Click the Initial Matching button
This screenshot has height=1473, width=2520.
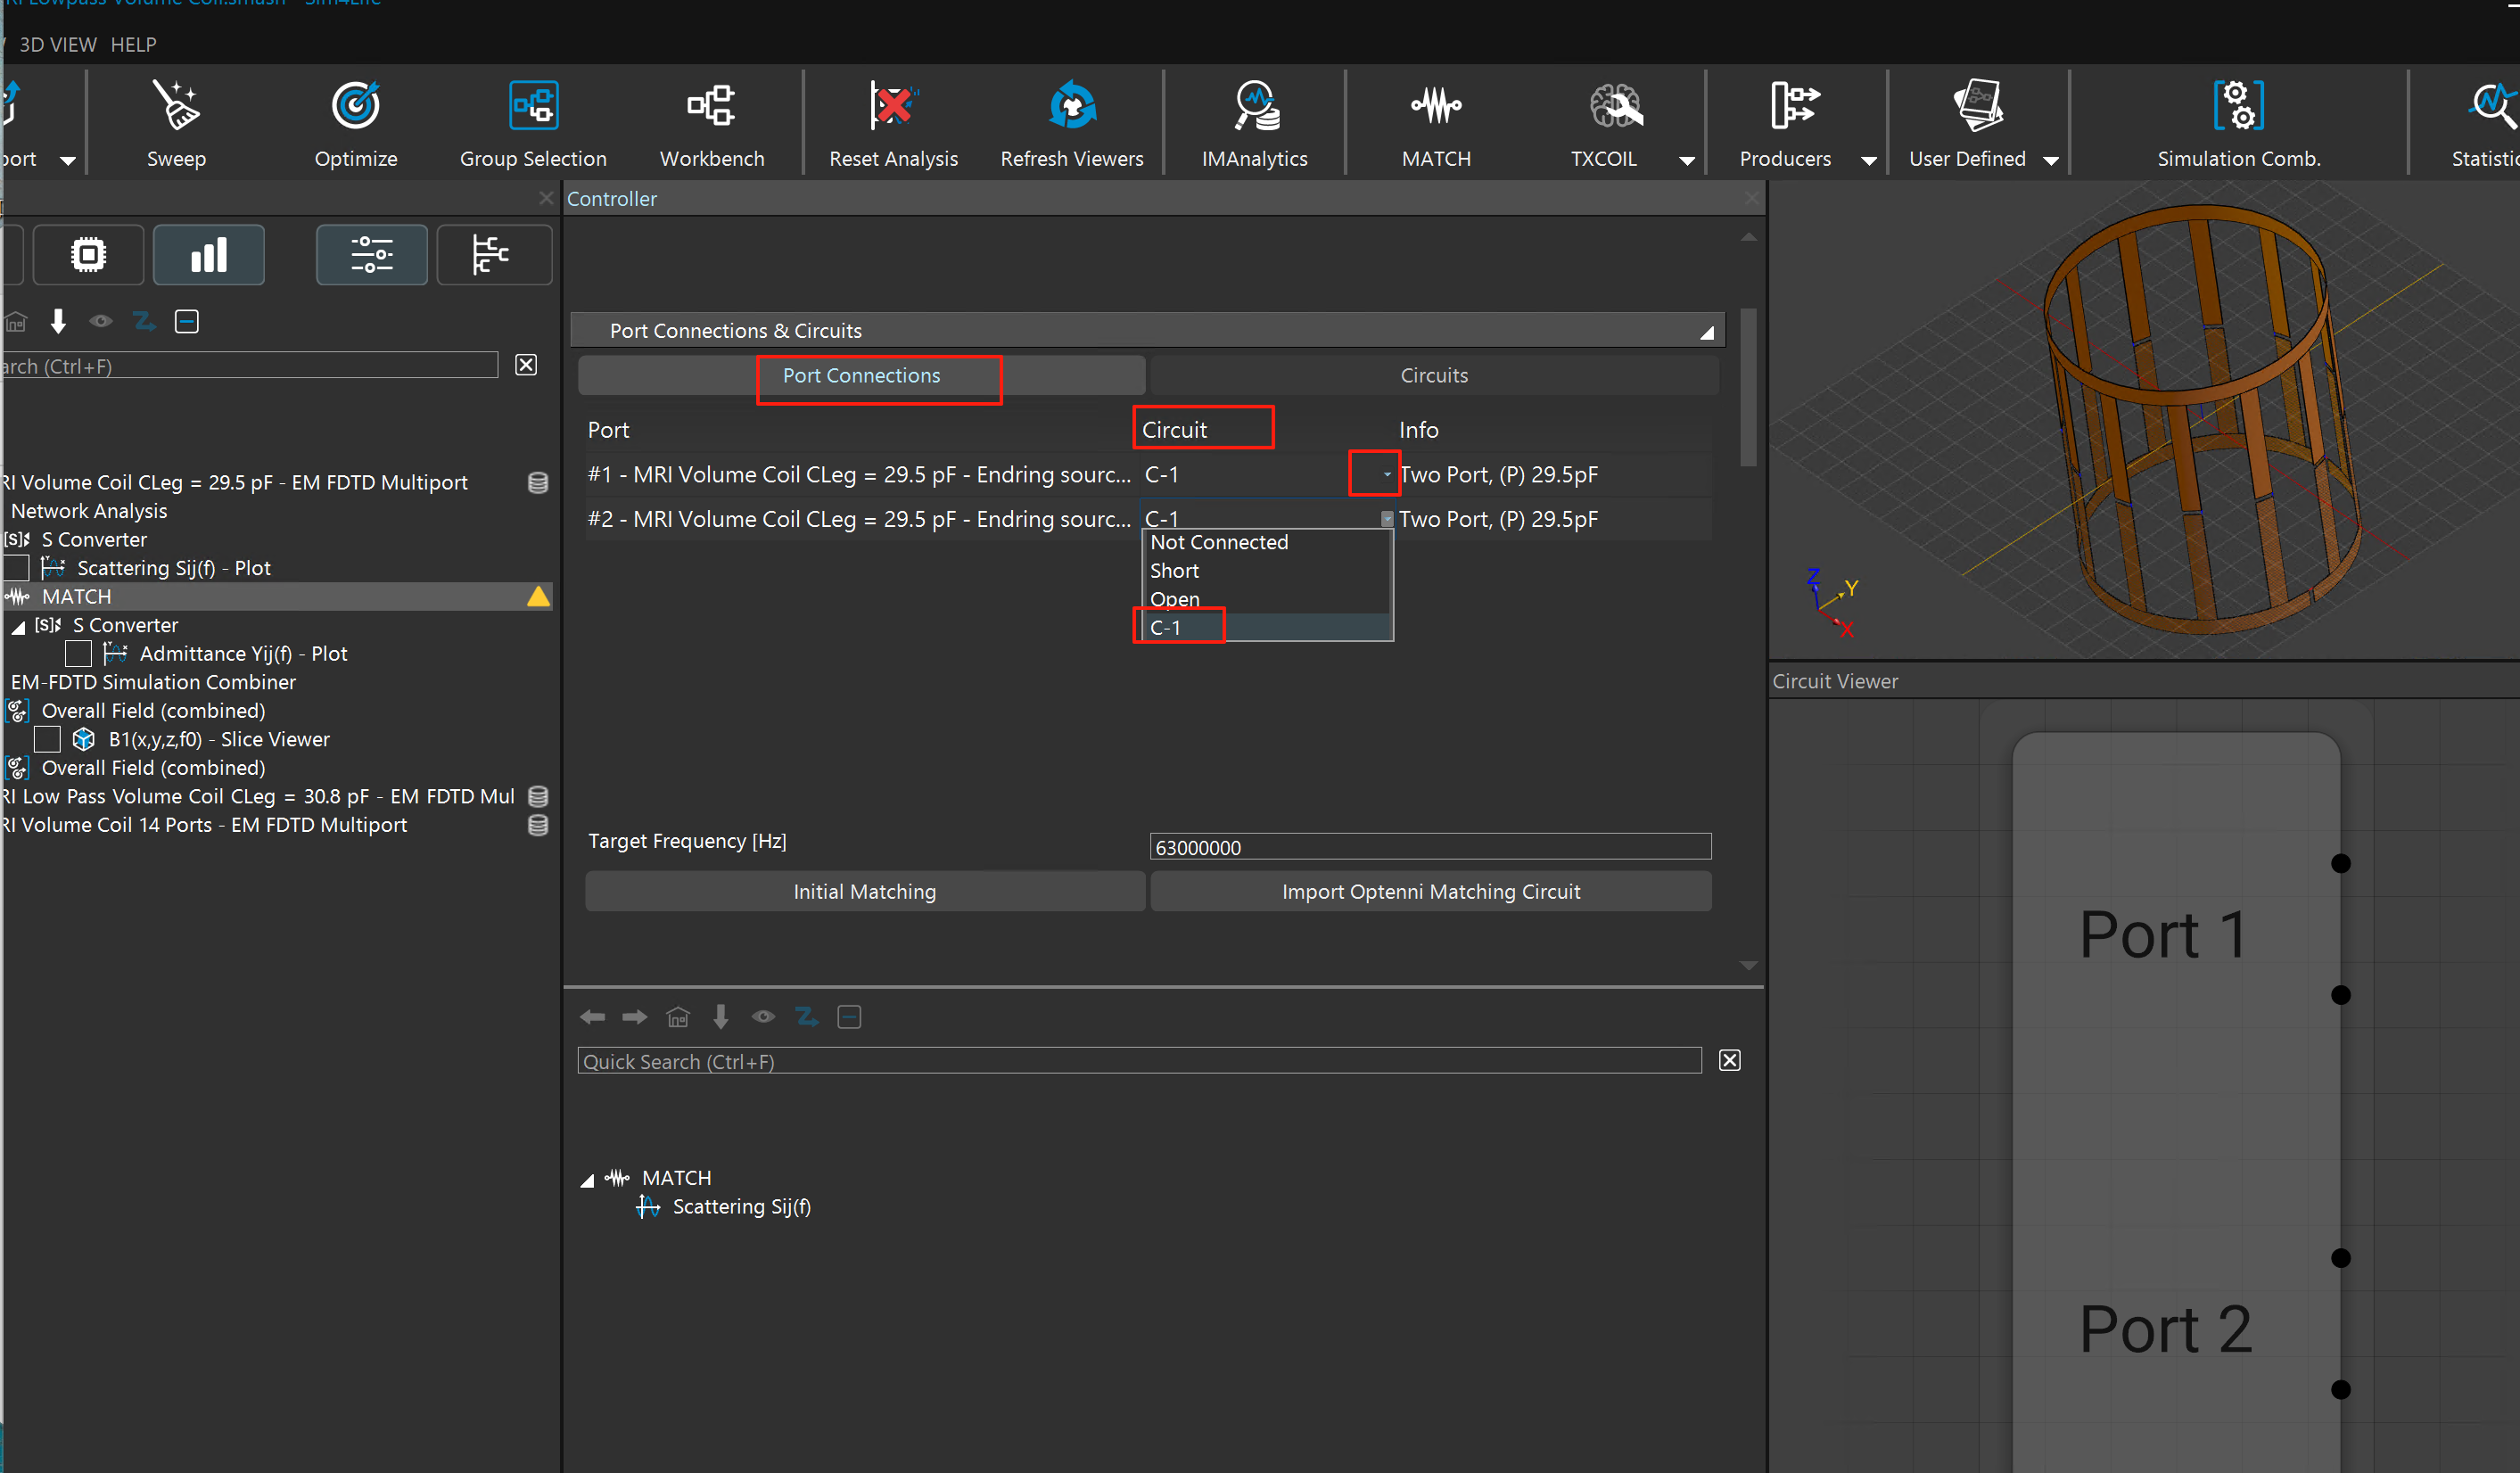pyautogui.click(x=864, y=891)
